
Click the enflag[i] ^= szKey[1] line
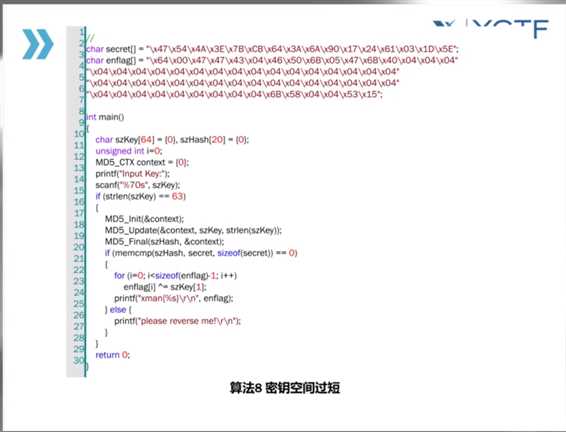[165, 287]
